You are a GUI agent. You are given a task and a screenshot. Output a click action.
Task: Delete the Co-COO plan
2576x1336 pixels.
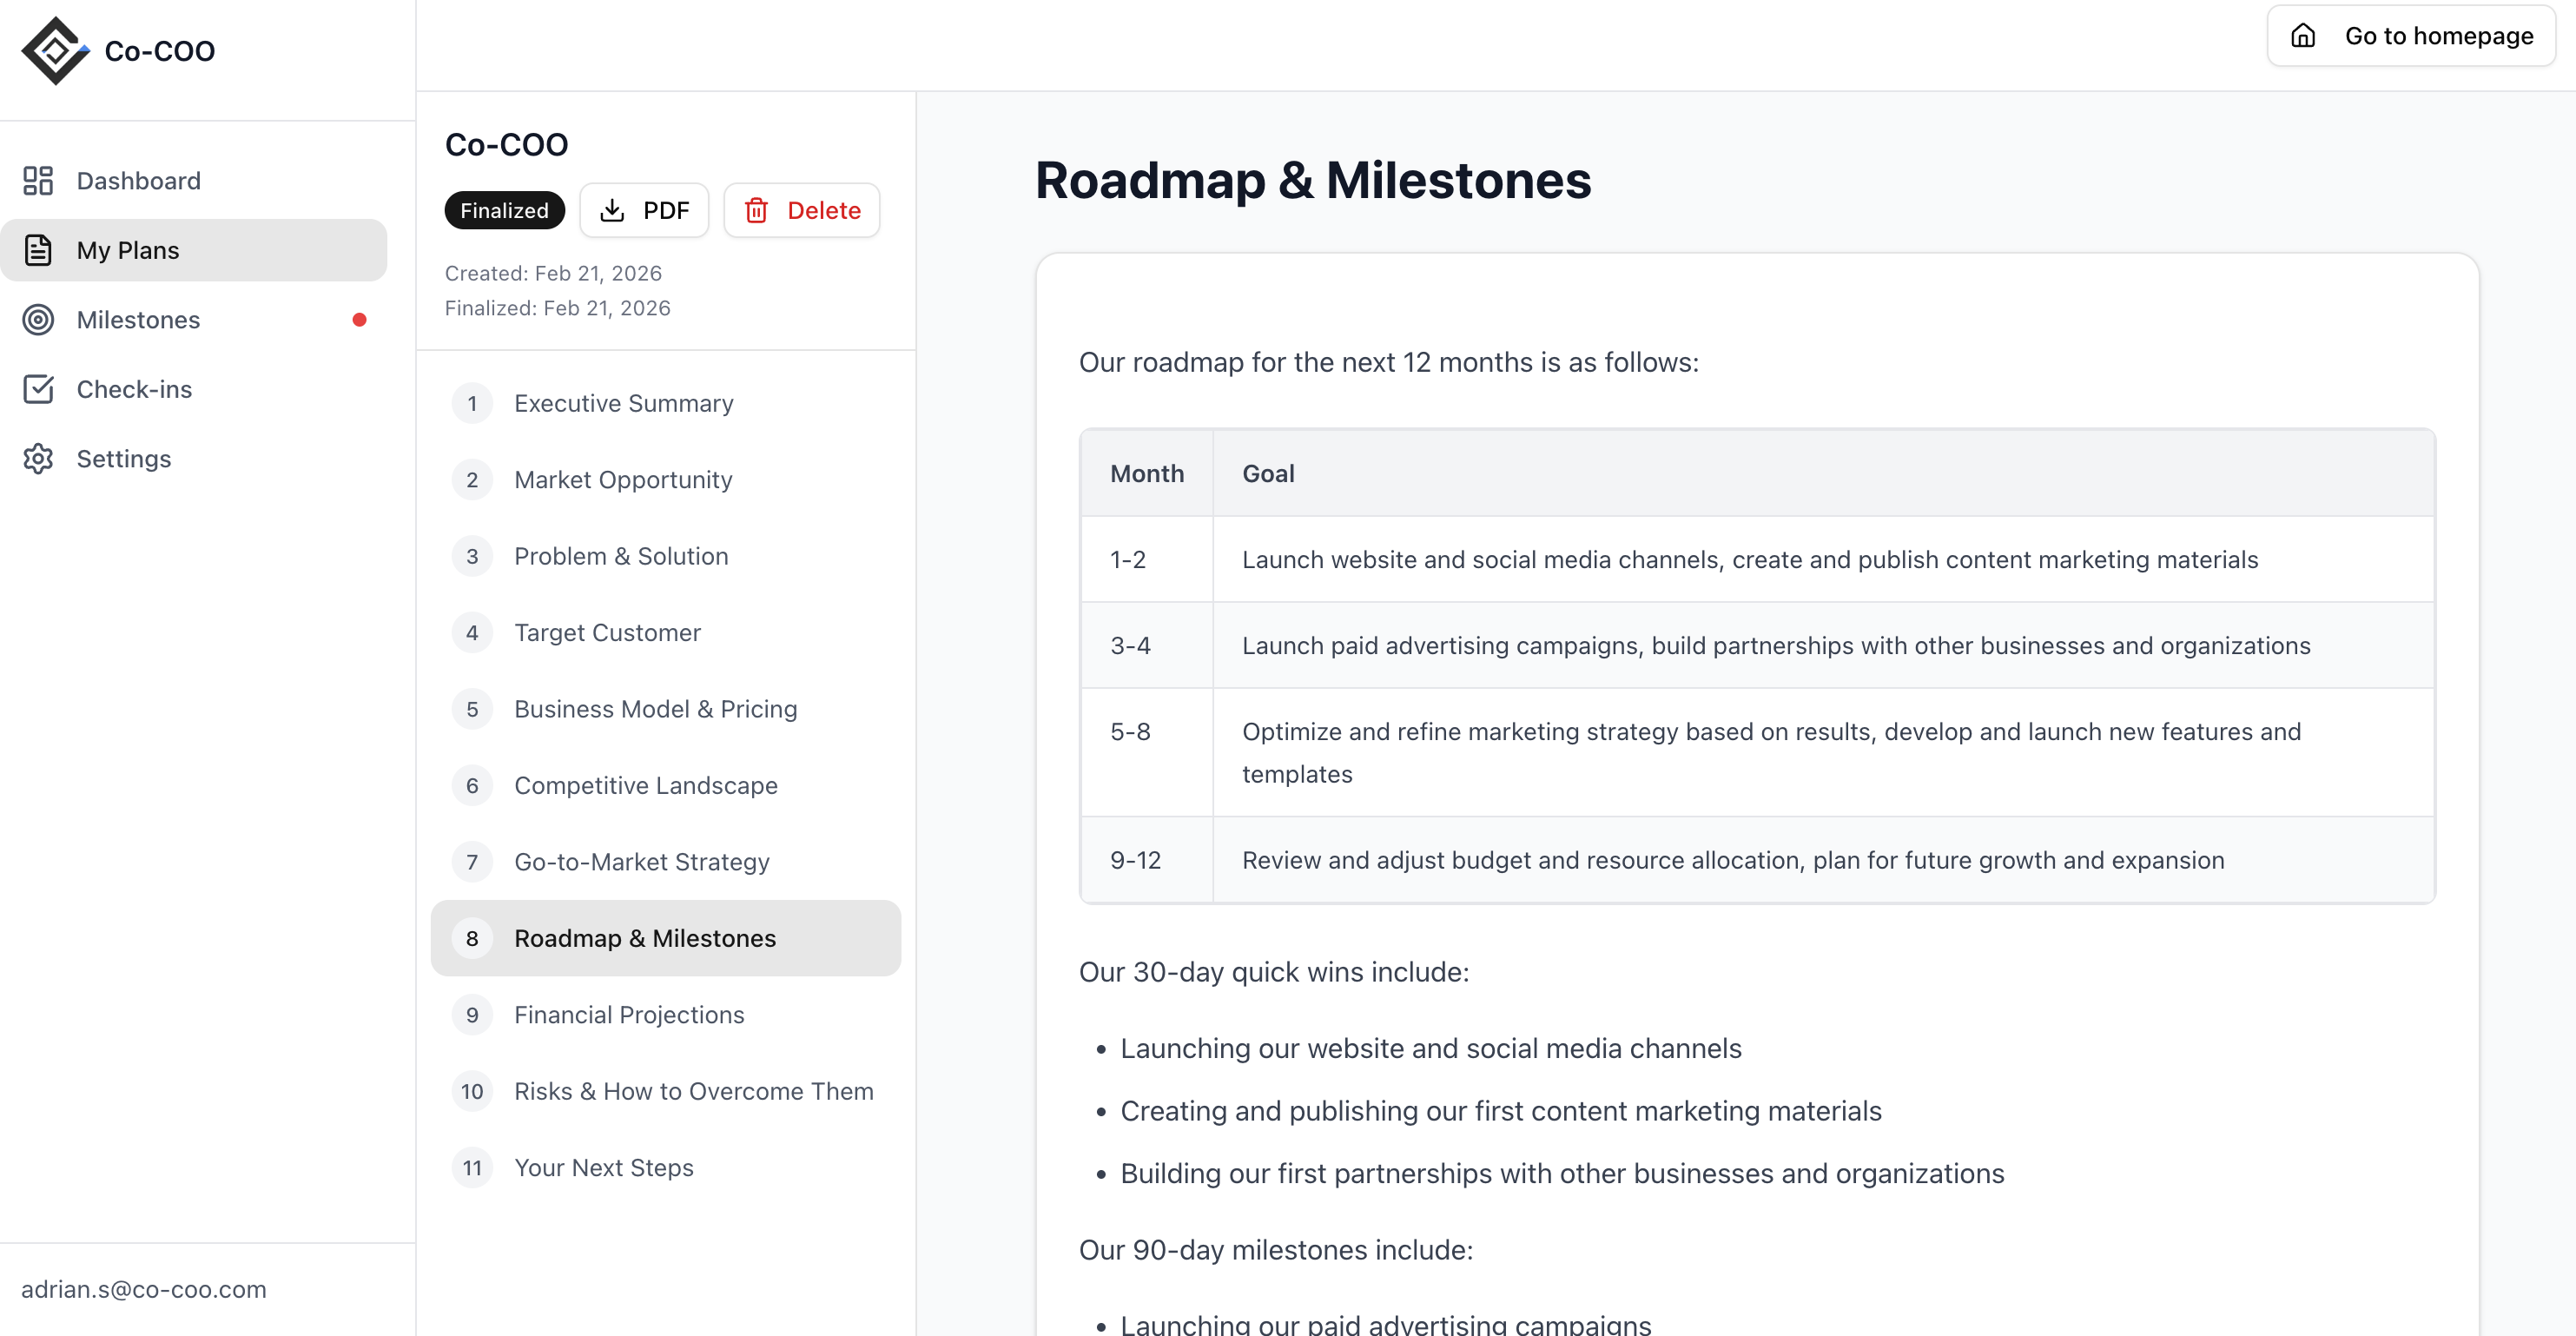[801, 210]
